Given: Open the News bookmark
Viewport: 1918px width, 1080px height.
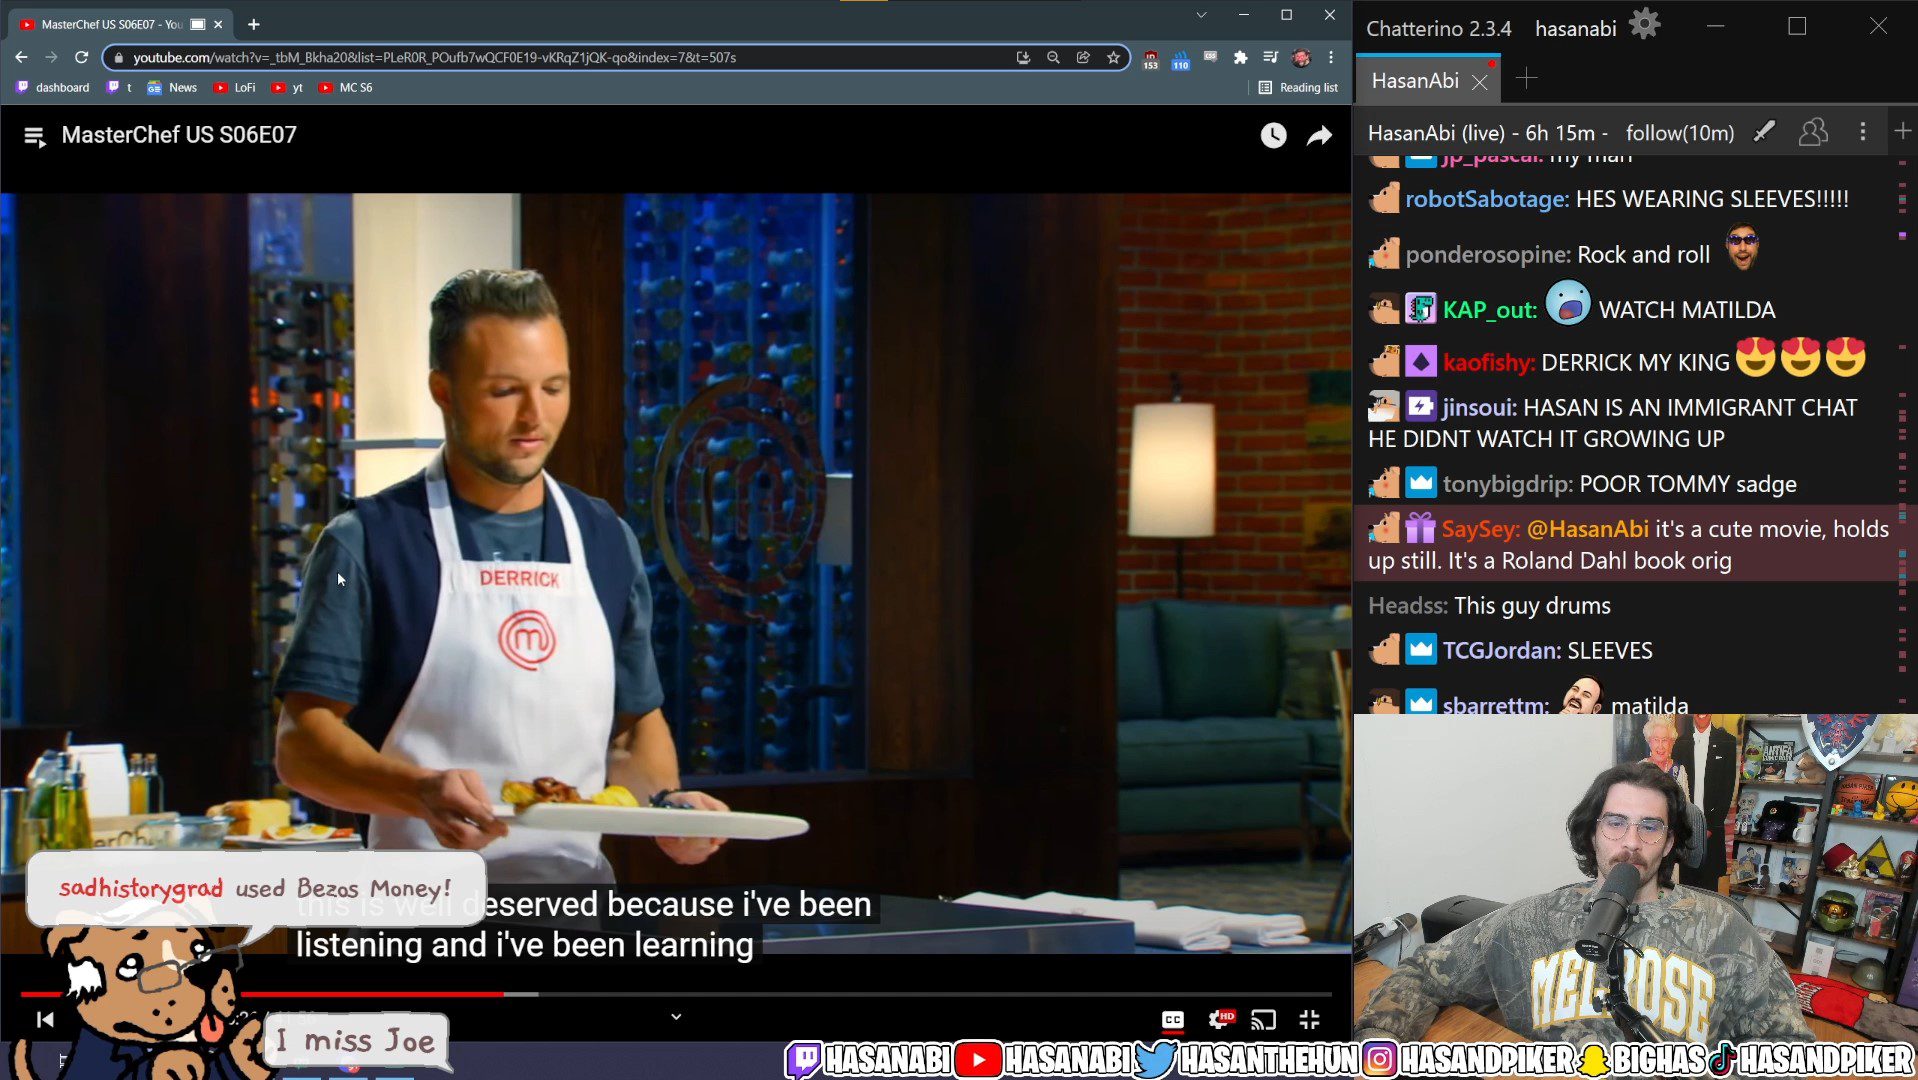Looking at the screenshot, I should click(x=172, y=87).
